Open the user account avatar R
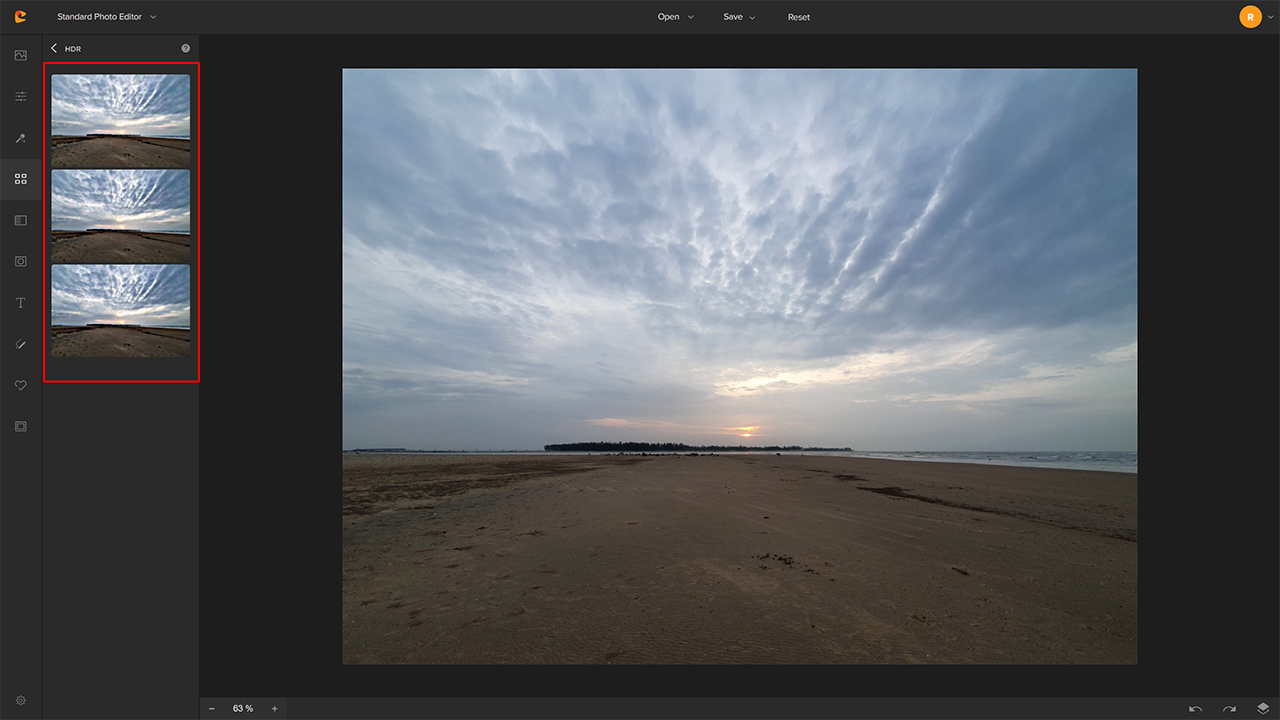Screen dimensions: 1280x720 1250,17
